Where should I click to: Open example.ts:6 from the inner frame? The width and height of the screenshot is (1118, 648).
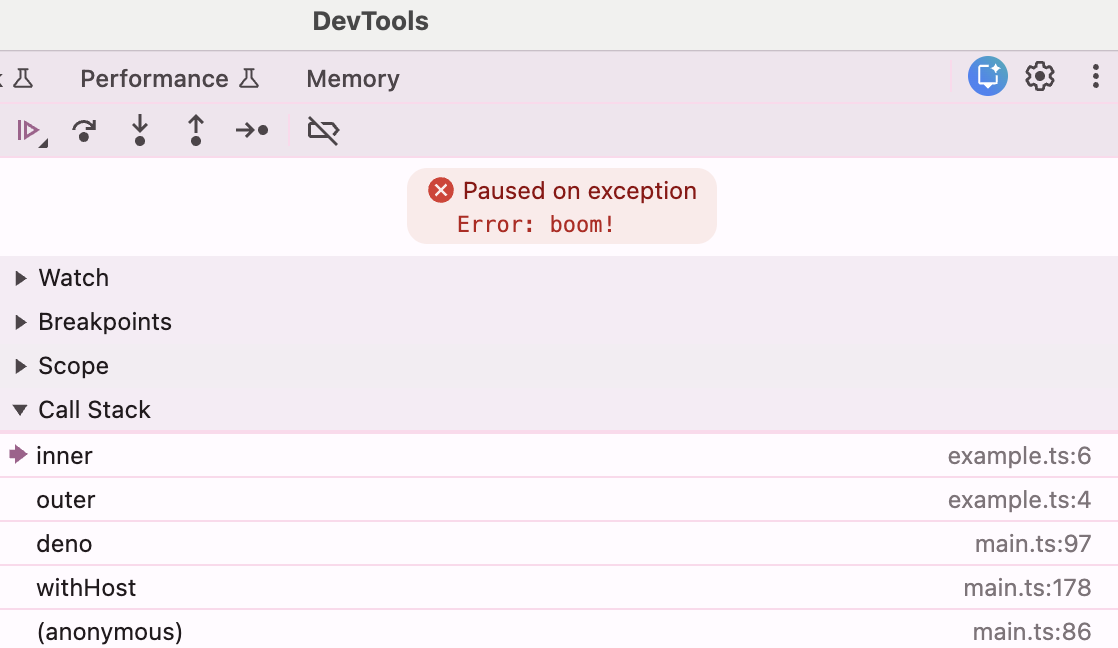1020,455
